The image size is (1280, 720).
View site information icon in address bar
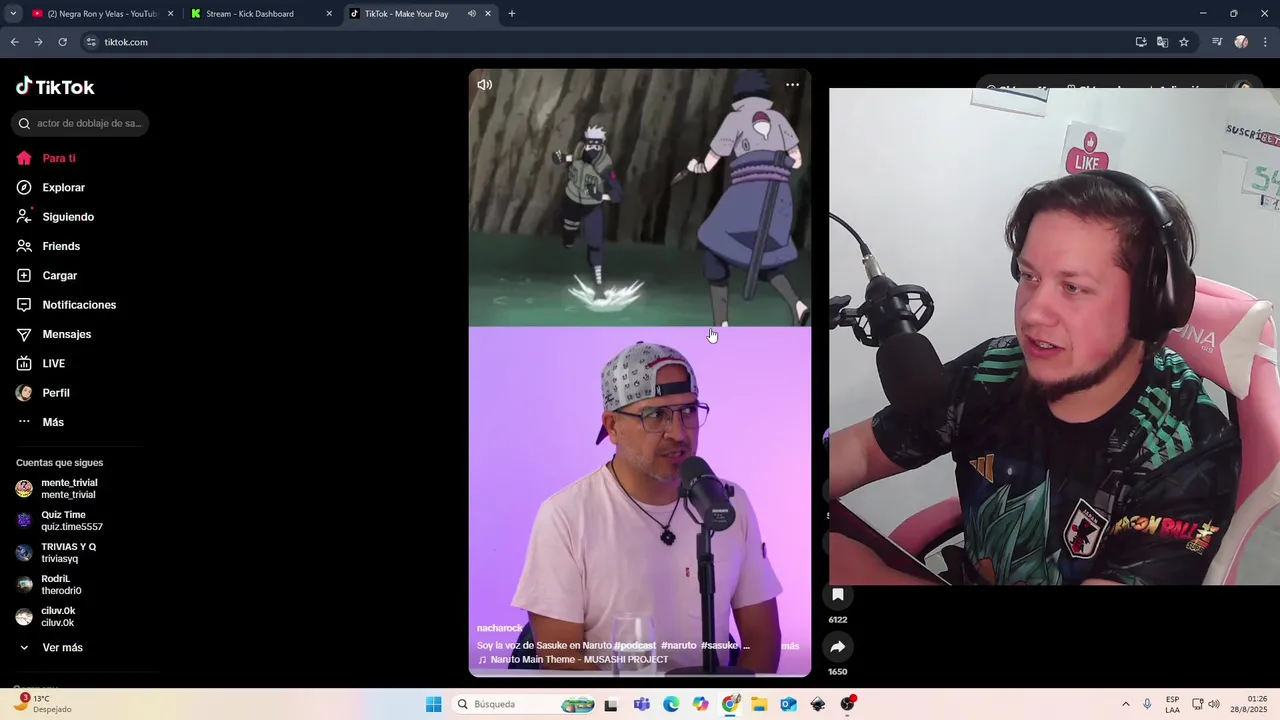(x=91, y=42)
